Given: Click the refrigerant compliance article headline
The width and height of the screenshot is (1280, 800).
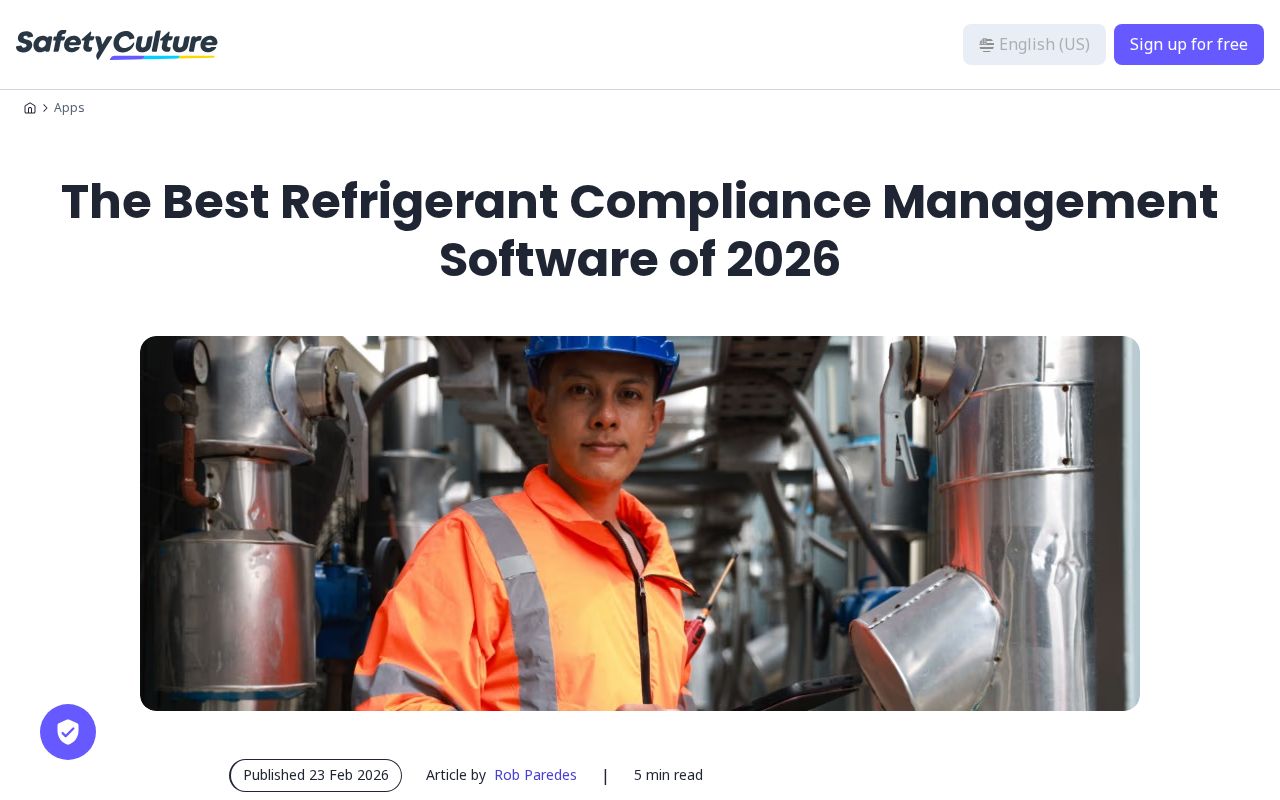Looking at the screenshot, I should click(x=640, y=230).
